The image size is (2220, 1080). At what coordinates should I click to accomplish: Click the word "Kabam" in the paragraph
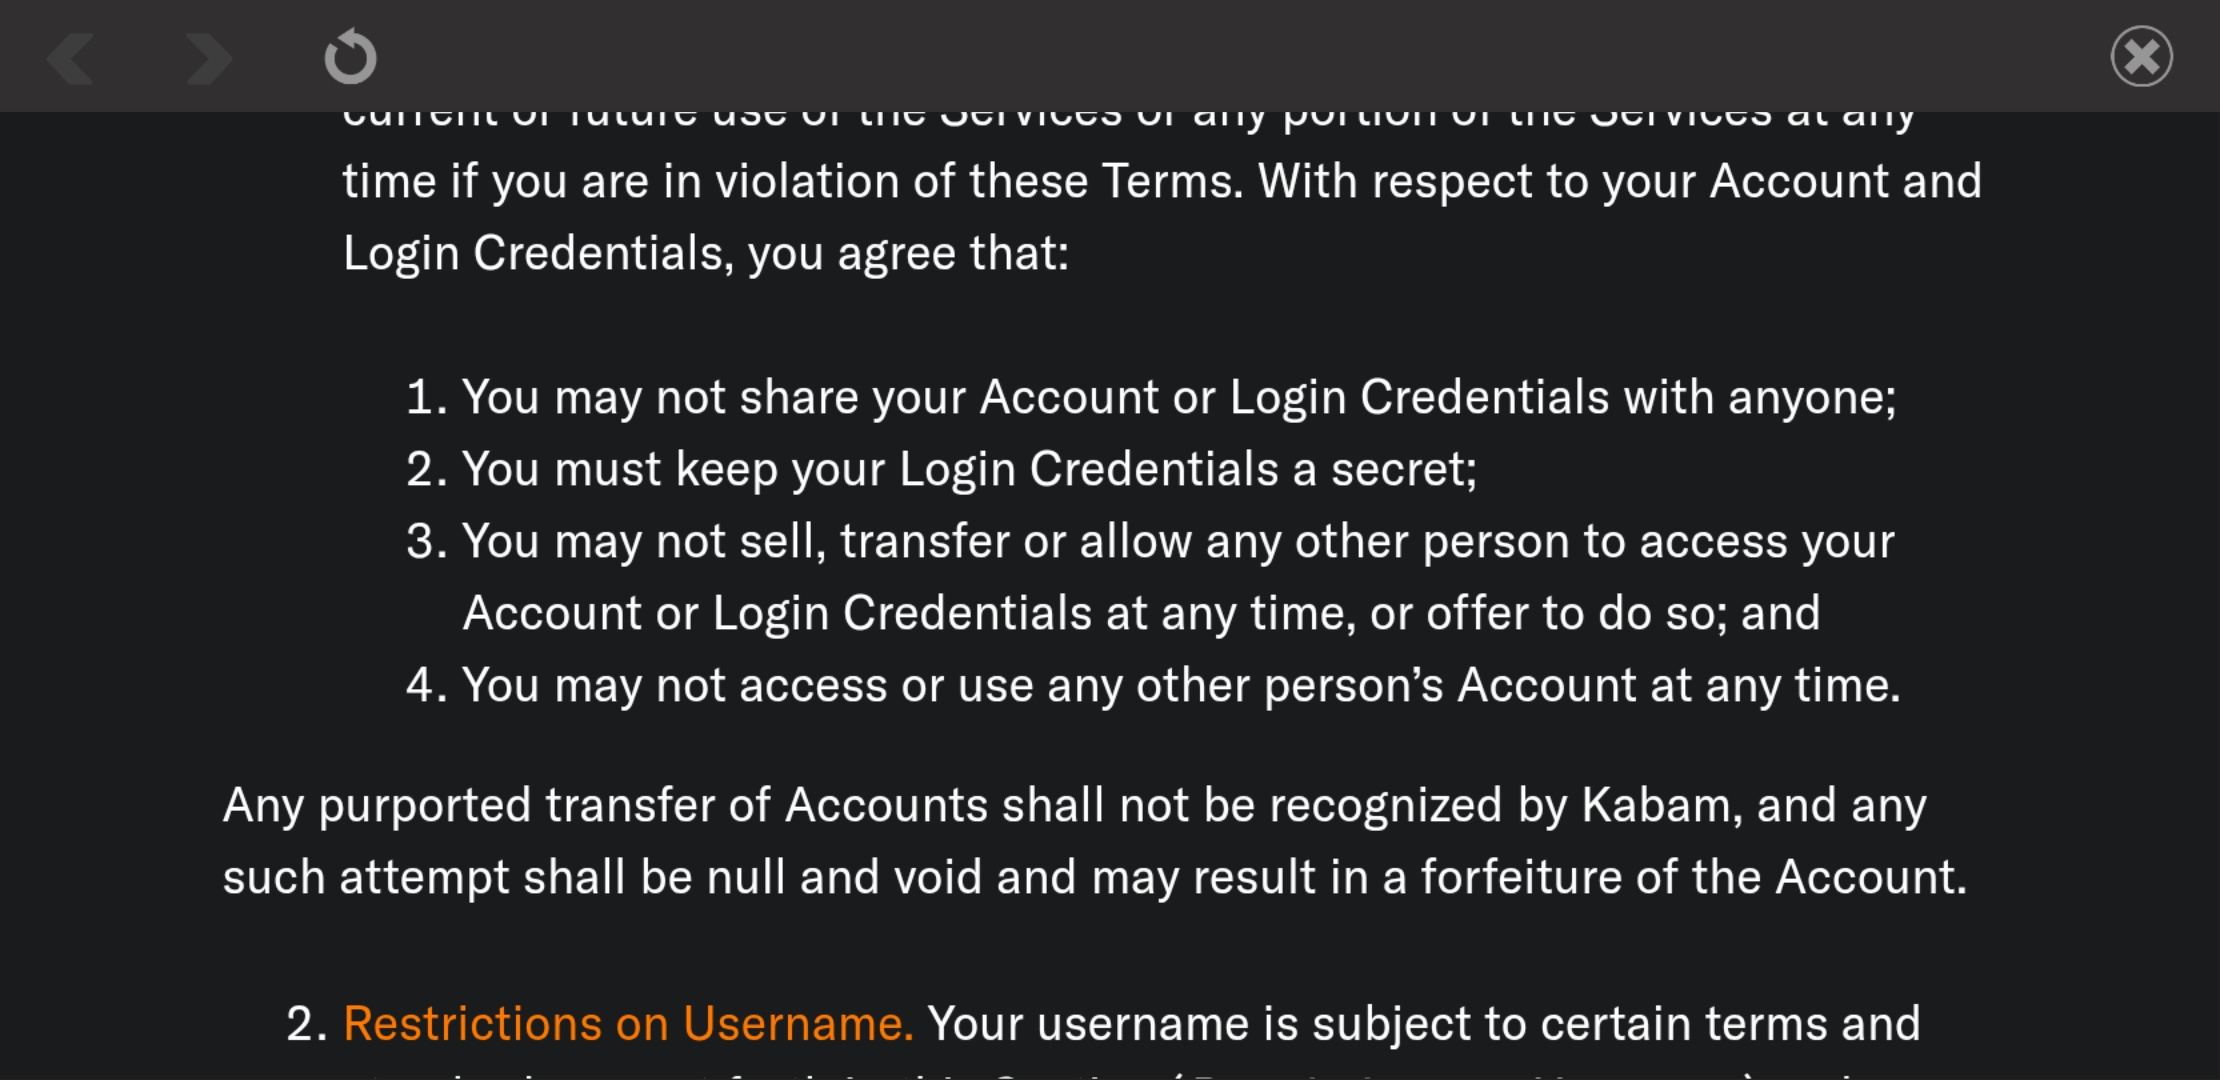pyautogui.click(x=1655, y=806)
